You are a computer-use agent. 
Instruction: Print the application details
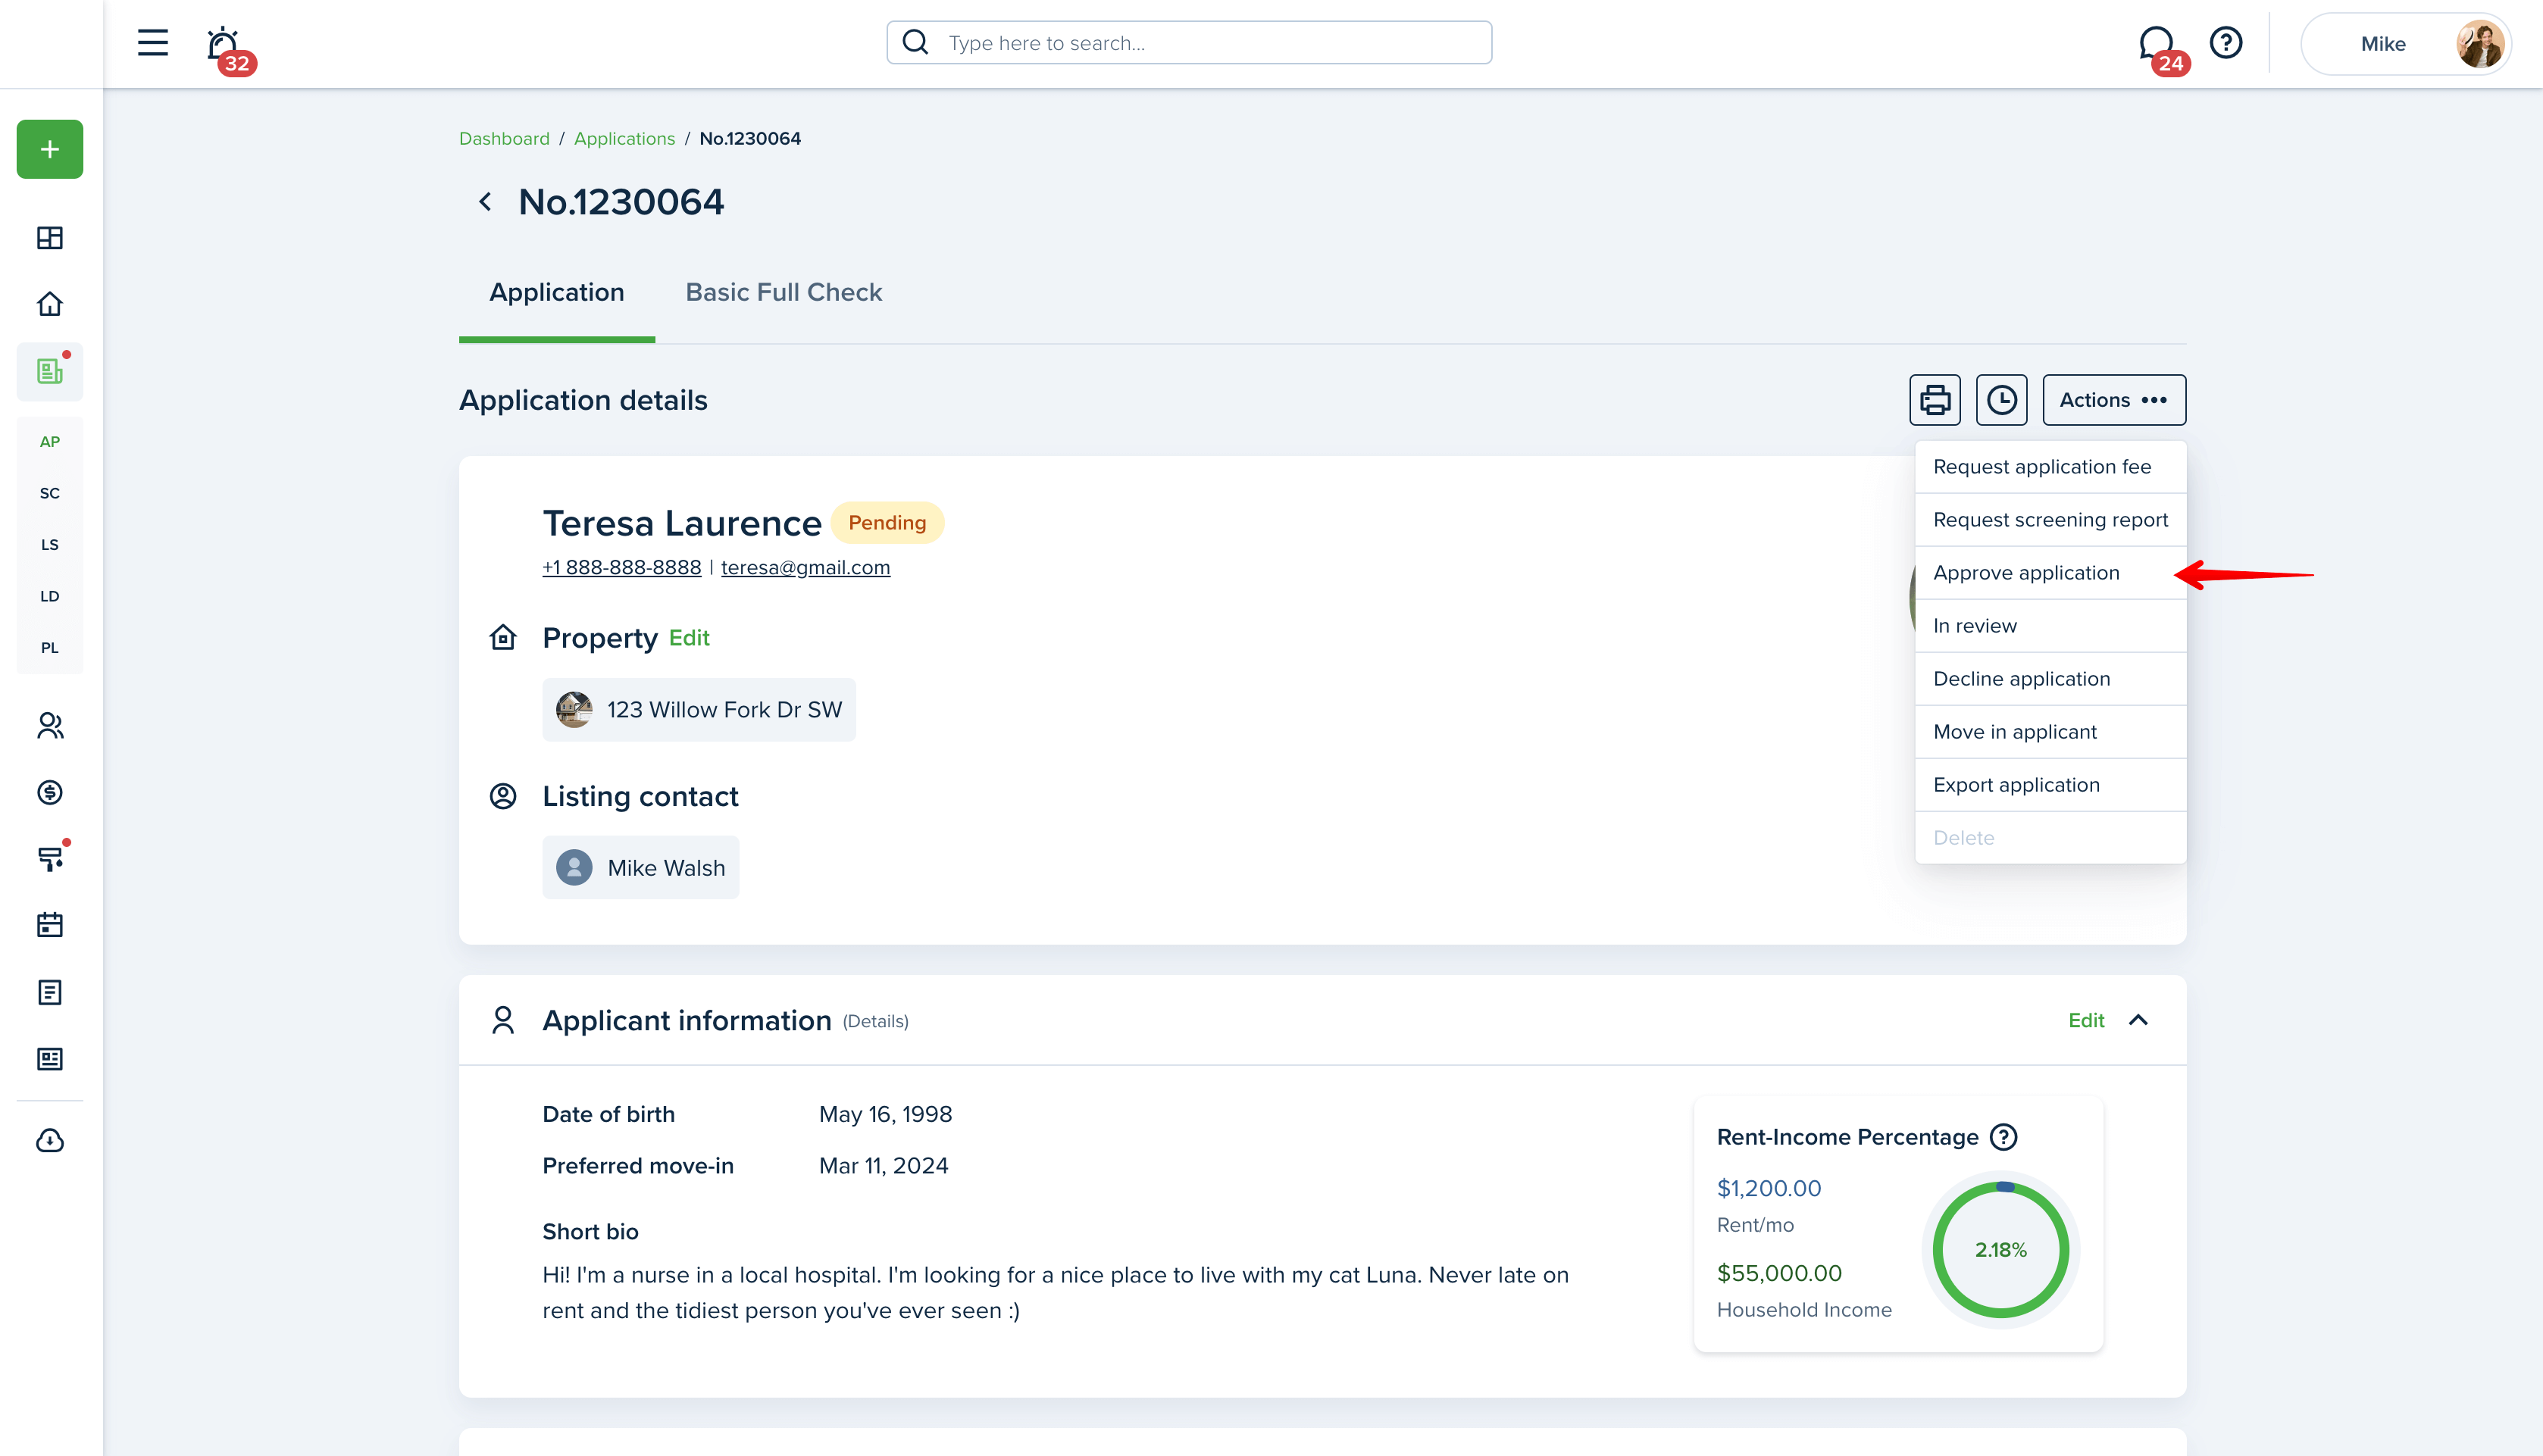click(x=1935, y=400)
